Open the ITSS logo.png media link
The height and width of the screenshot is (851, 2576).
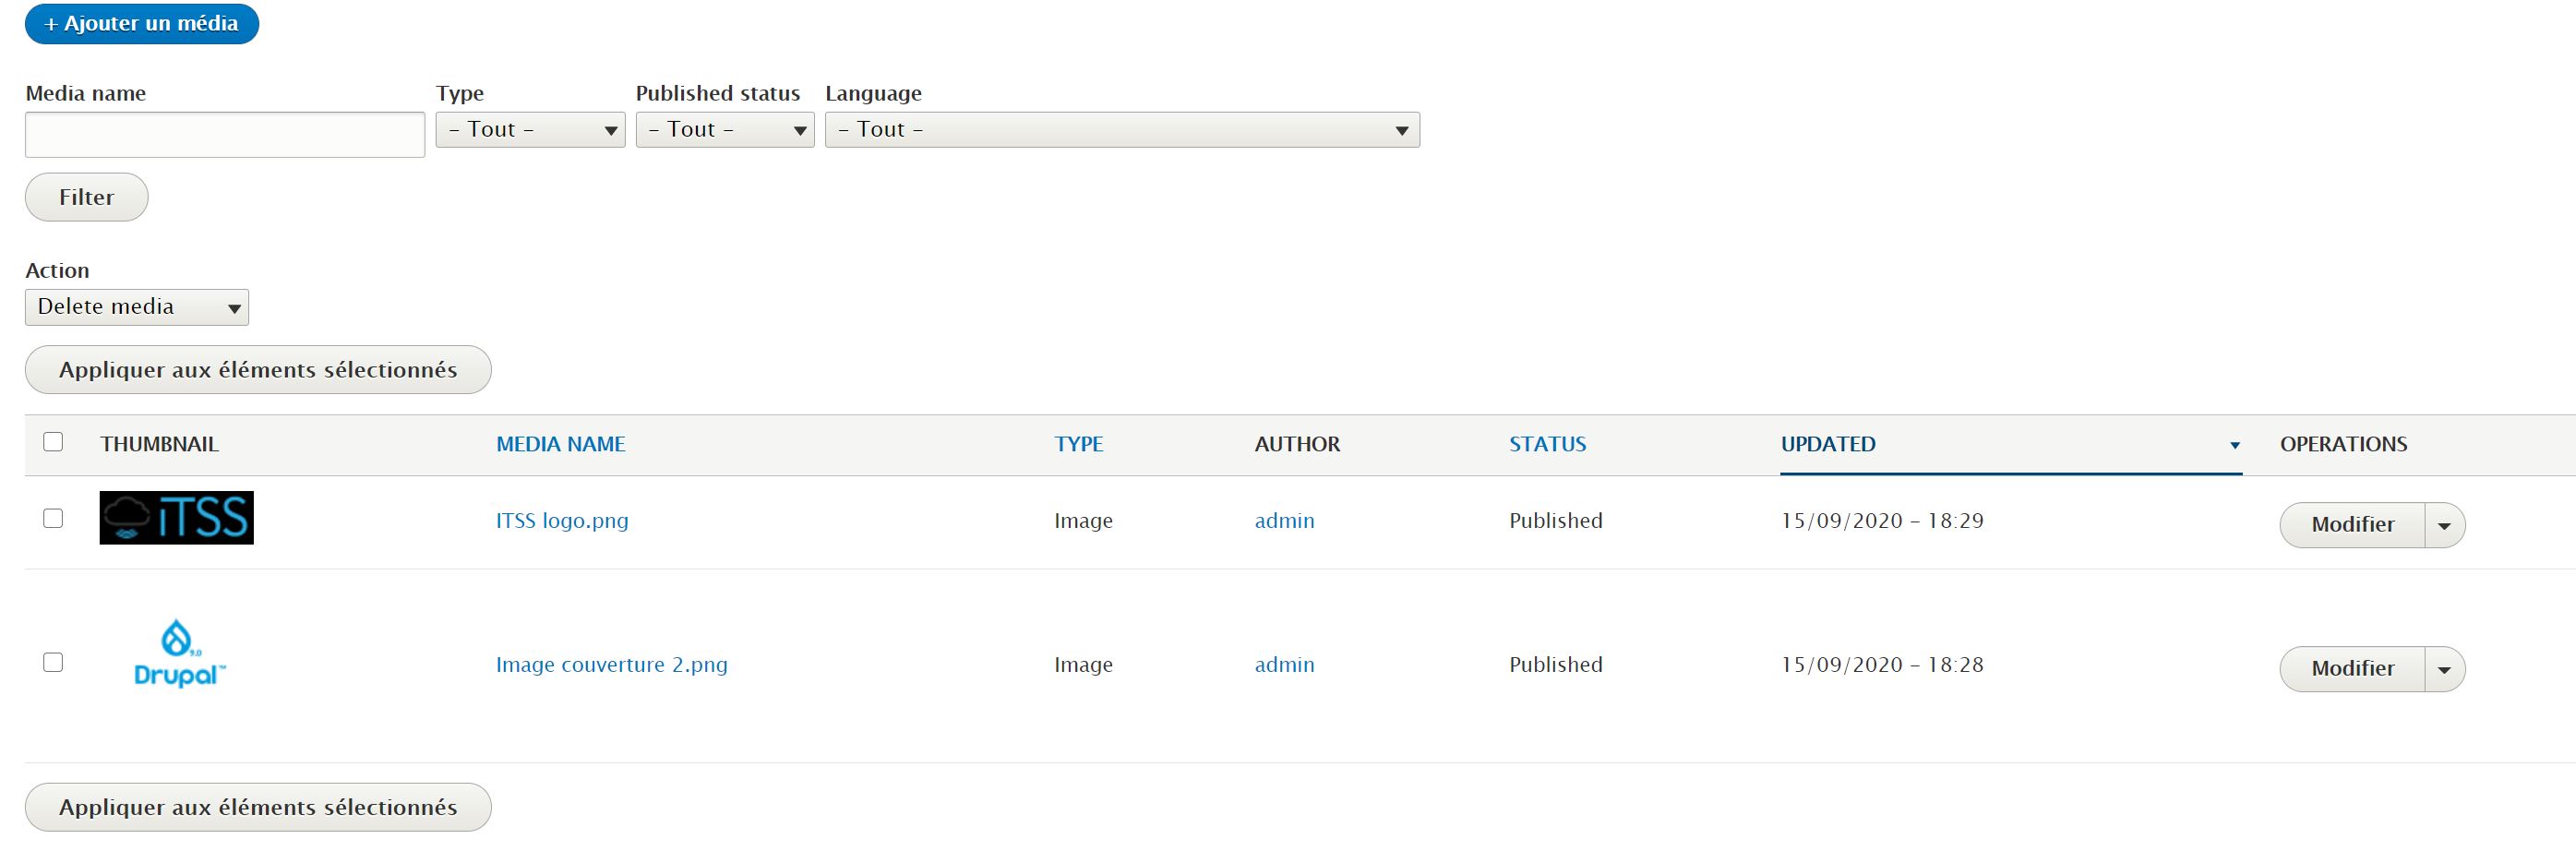click(x=562, y=521)
